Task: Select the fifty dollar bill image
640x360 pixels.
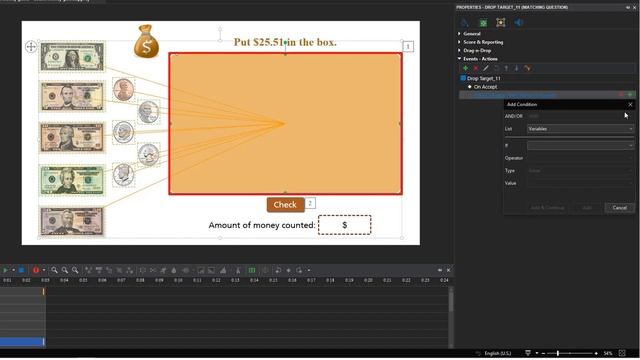Action: tap(72, 221)
